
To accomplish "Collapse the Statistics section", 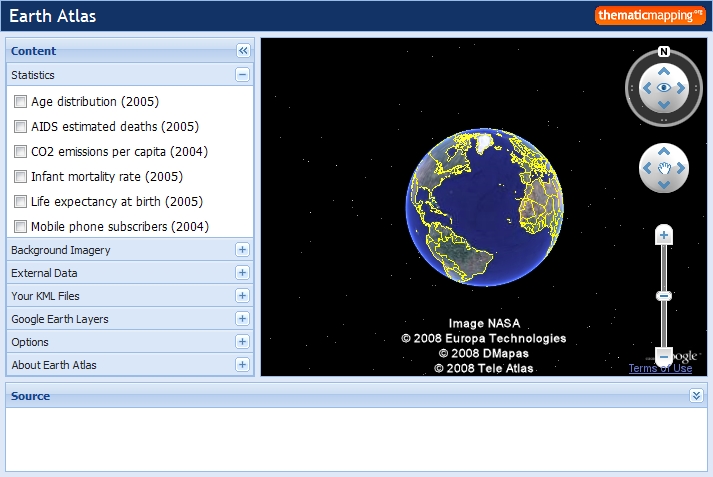I will click(x=242, y=75).
